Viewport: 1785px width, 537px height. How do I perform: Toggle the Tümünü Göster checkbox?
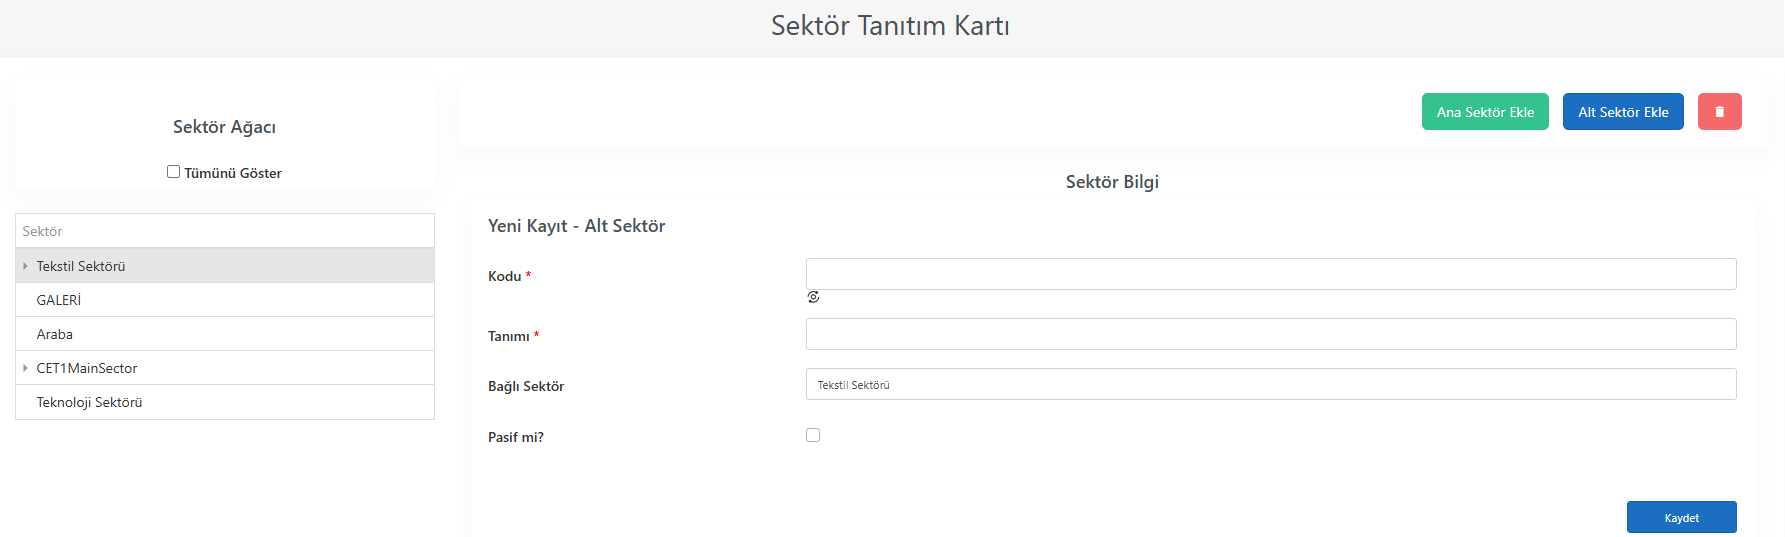[173, 172]
